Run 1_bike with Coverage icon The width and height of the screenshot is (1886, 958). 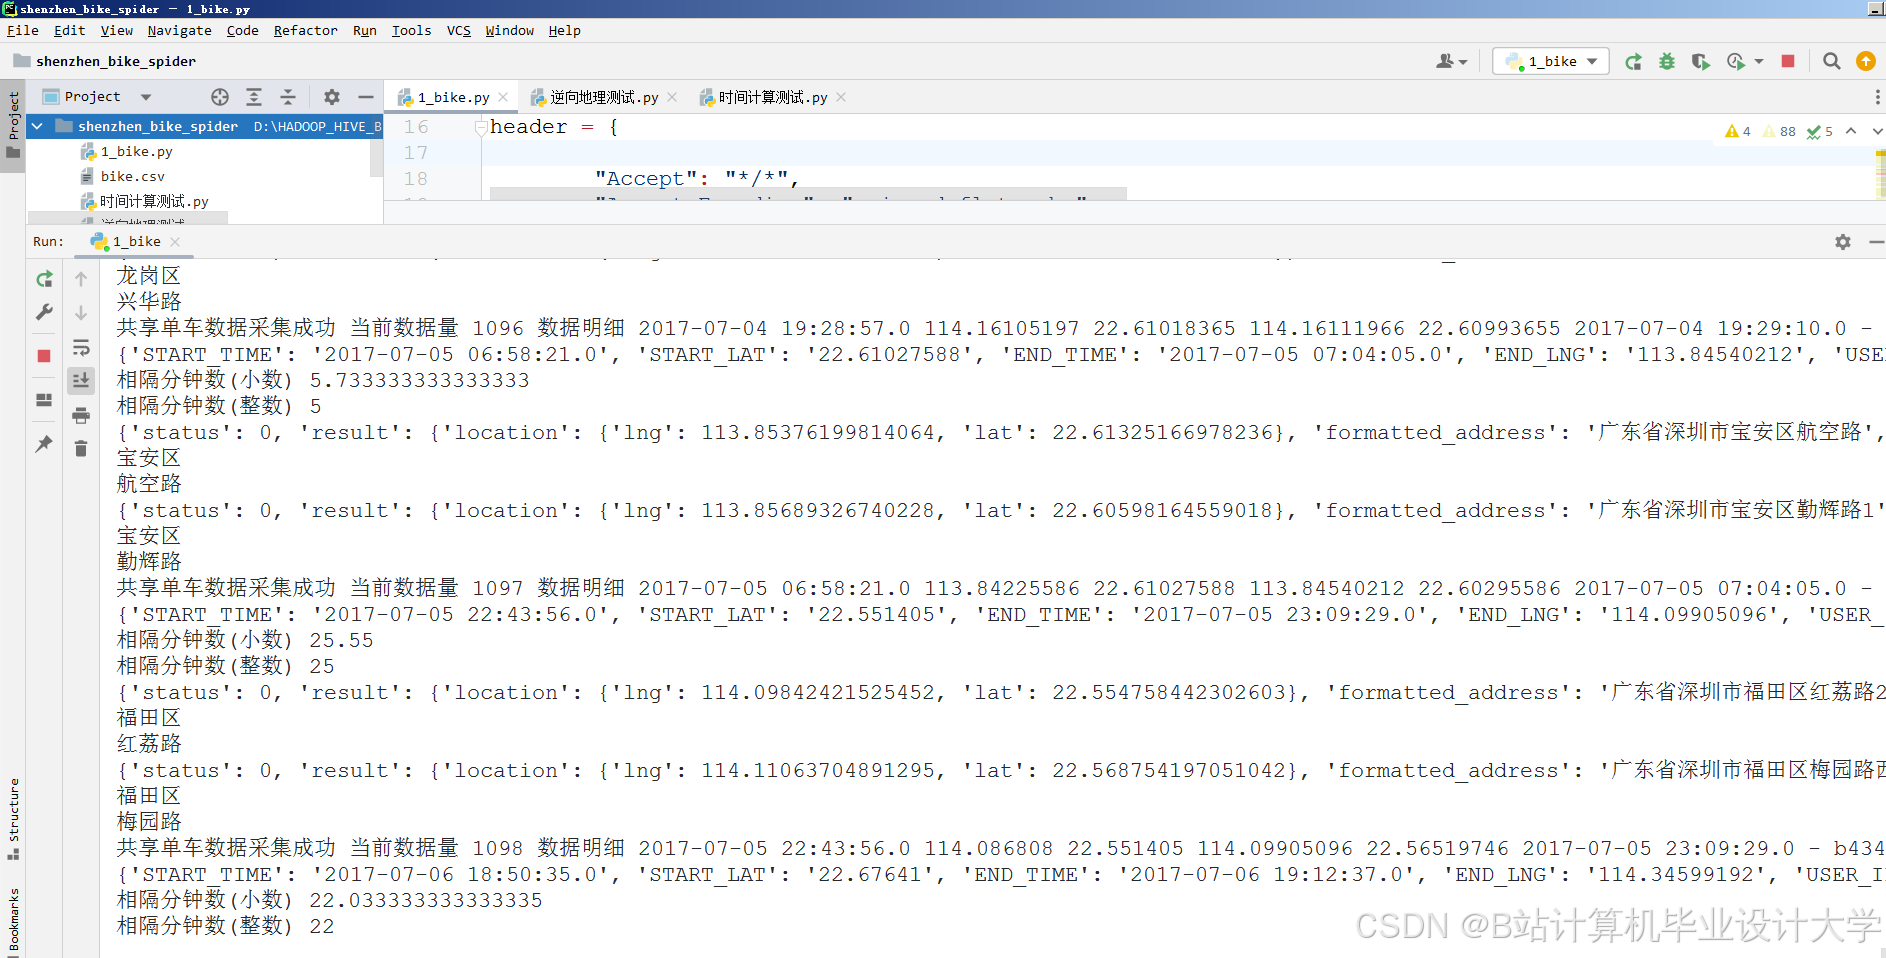(x=1701, y=61)
